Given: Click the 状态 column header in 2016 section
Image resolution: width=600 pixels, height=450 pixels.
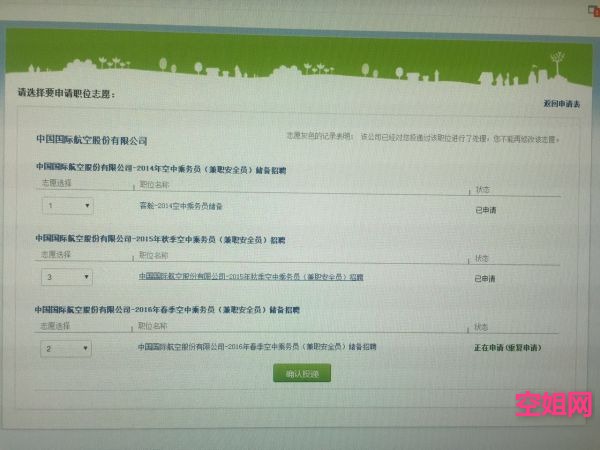Looking at the screenshot, I should coord(481,327).
